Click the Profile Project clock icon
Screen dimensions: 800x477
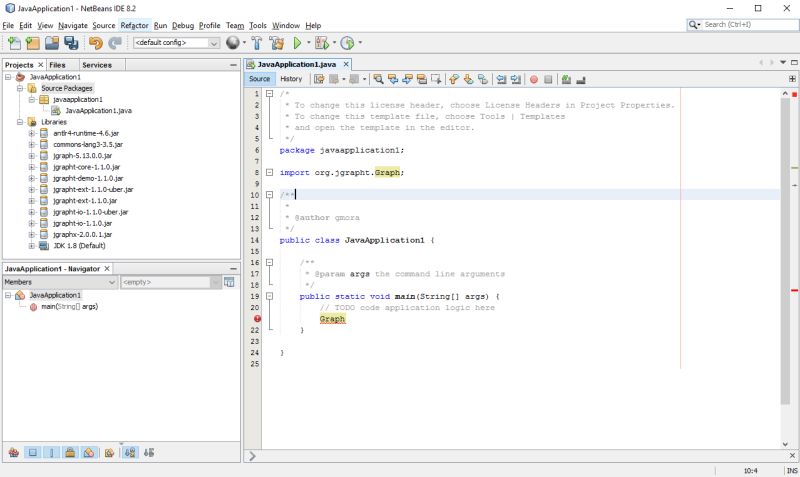point(347,43)
